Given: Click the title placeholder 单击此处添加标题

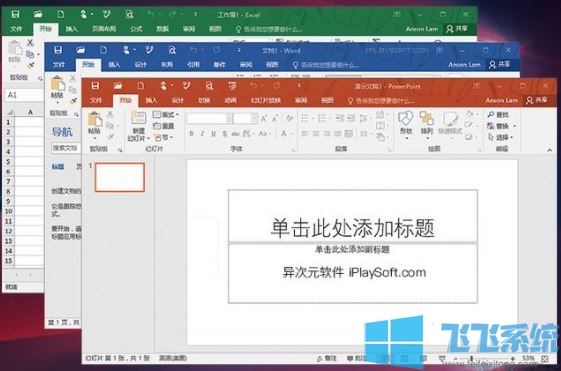Looking at the screenshot, I should 352,228.
